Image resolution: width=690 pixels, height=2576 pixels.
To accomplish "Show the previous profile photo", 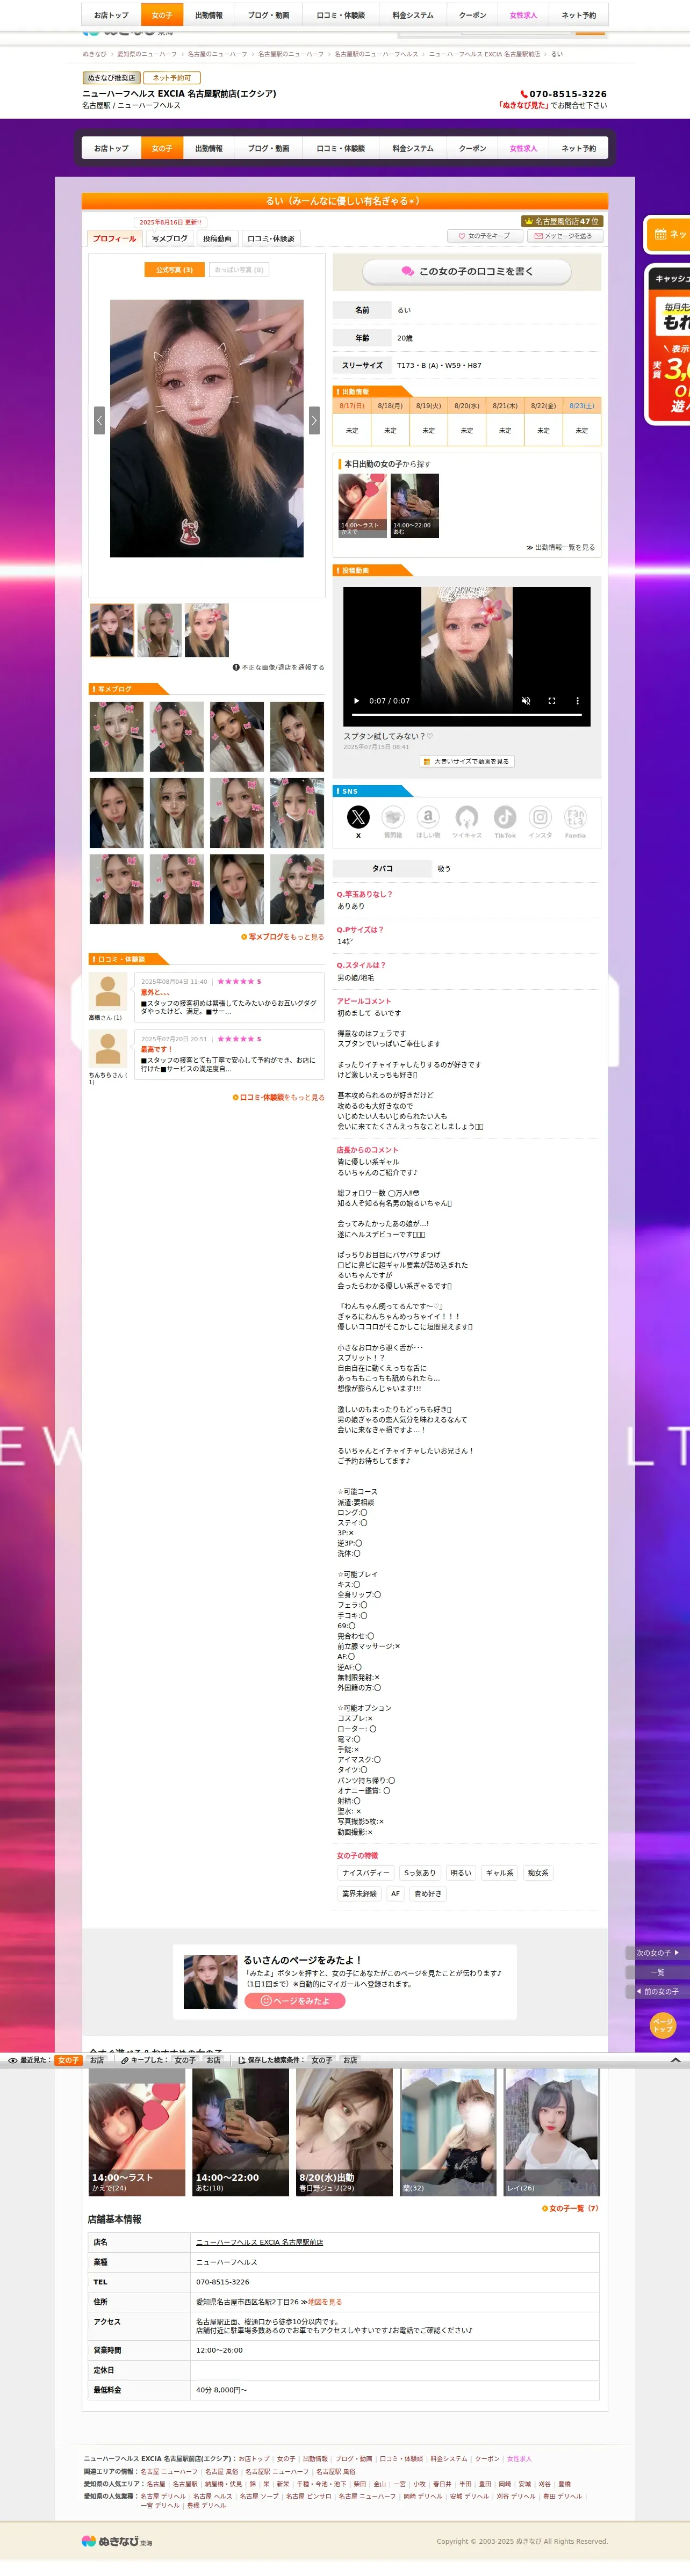I will [x=99, y=420].
